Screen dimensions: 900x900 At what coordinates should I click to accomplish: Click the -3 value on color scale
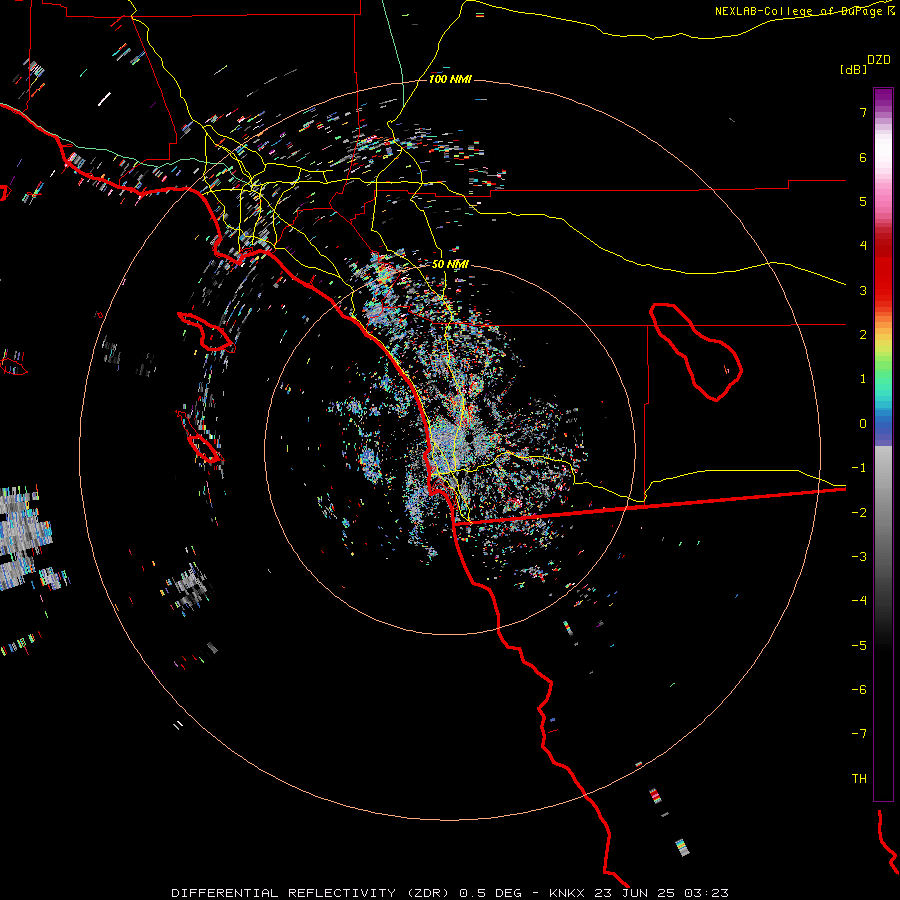click(x=859, y=556)
